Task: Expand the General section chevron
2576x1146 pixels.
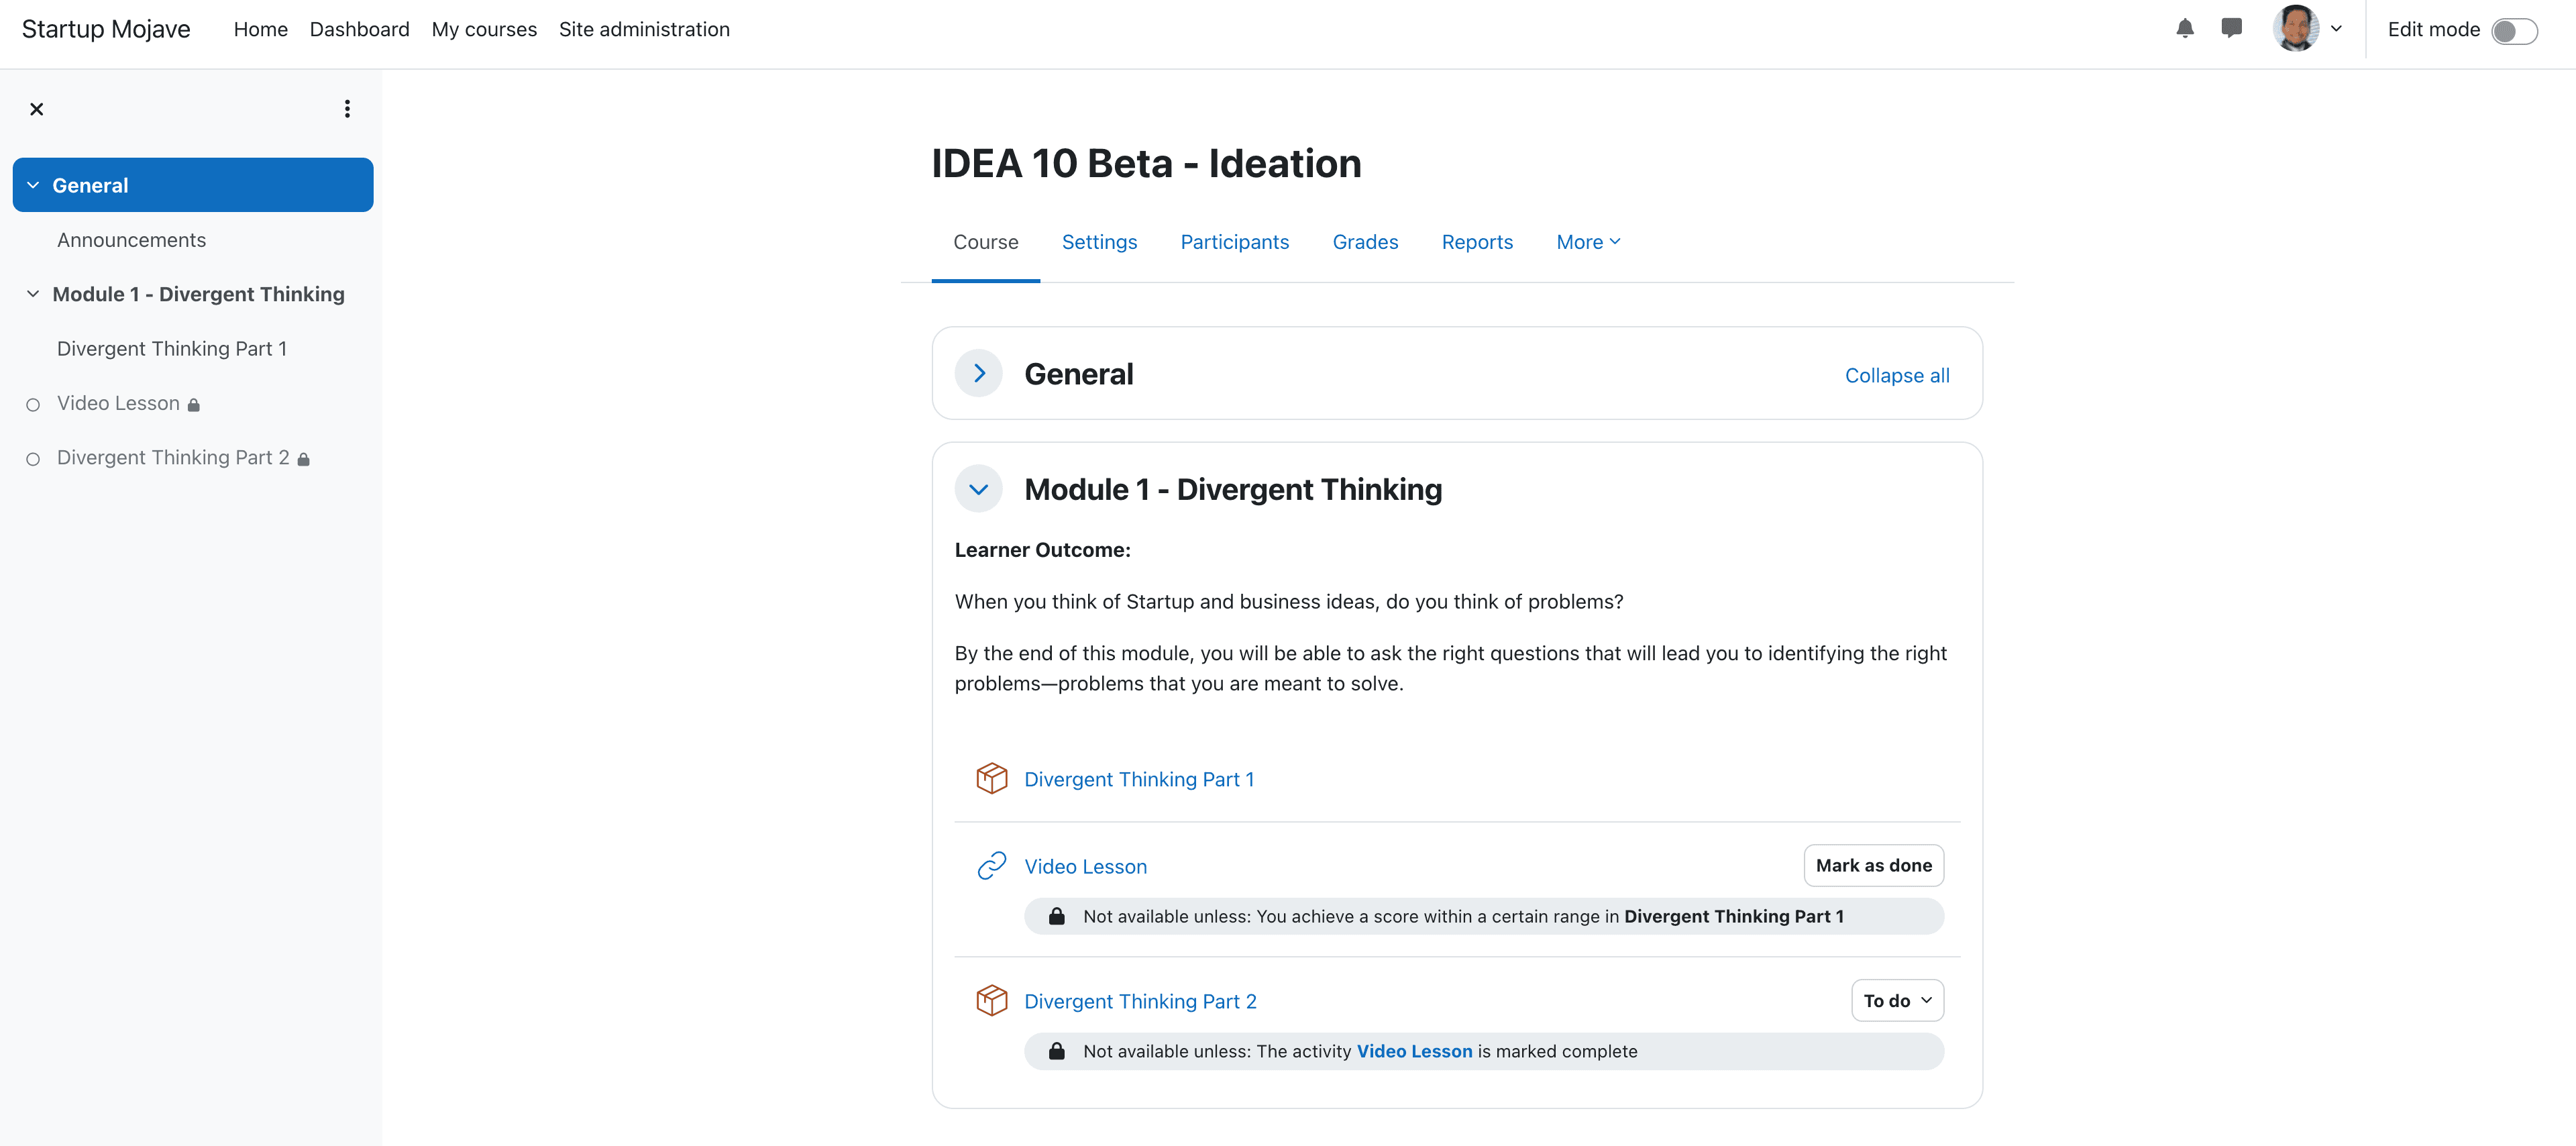Action: point(978,373)
